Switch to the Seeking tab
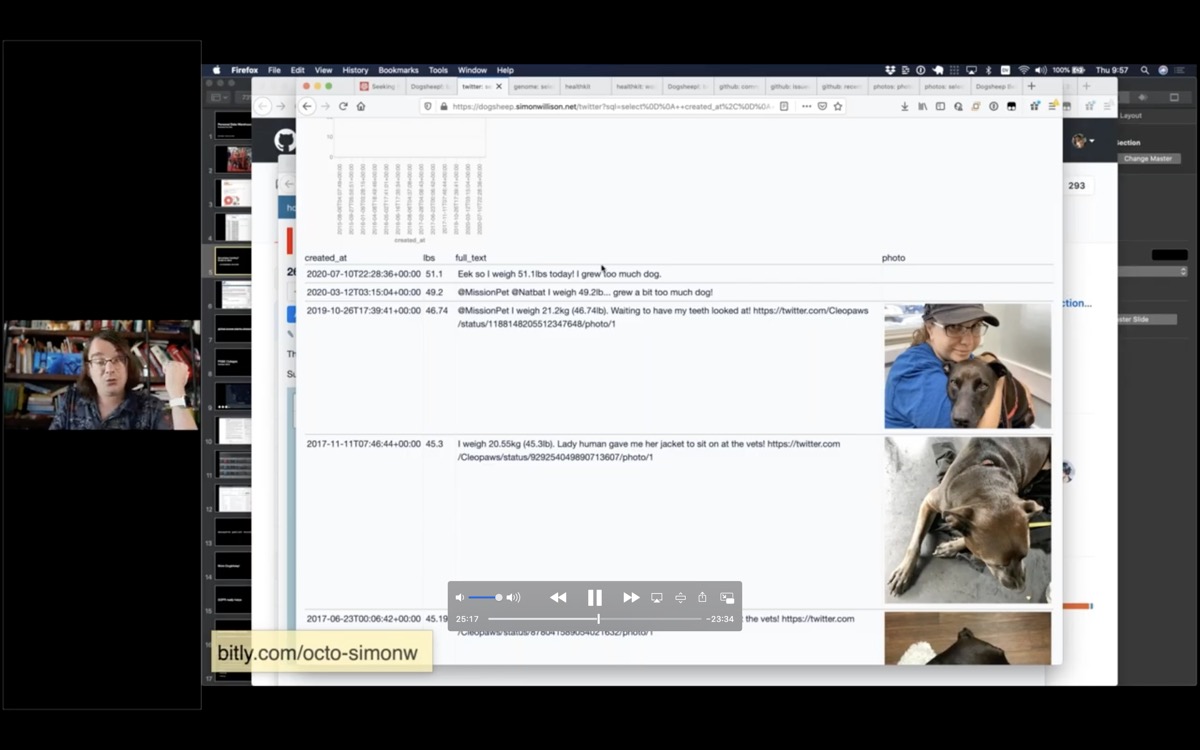1200x750 pixels. click(380, 87)
